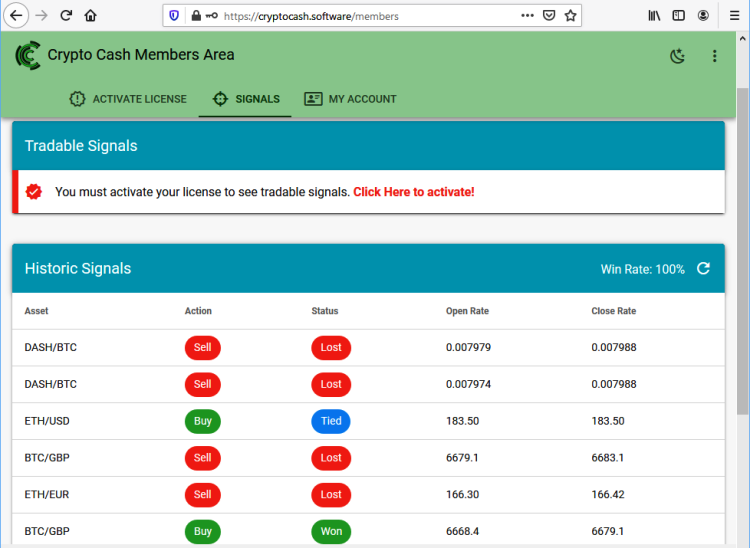Switch to the Activate License tab
Image resolution: width=750 pixels, height=548 pixels.
point(128,99)
